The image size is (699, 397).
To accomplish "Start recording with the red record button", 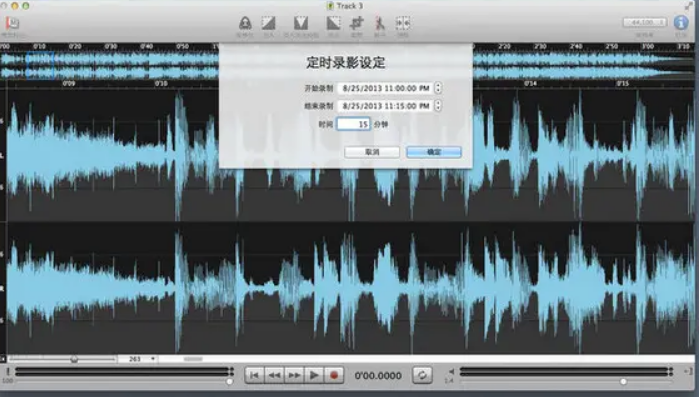I will (334, 376).
